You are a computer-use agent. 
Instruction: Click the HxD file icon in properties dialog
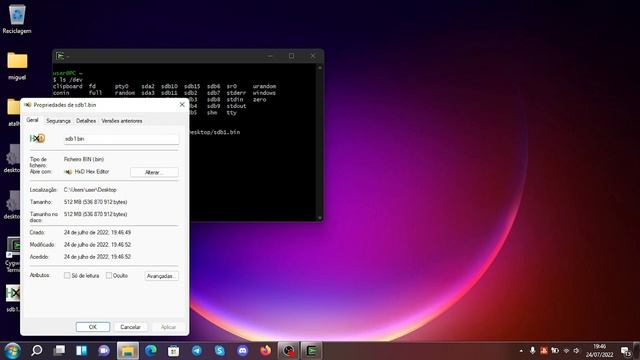[37, 139]
